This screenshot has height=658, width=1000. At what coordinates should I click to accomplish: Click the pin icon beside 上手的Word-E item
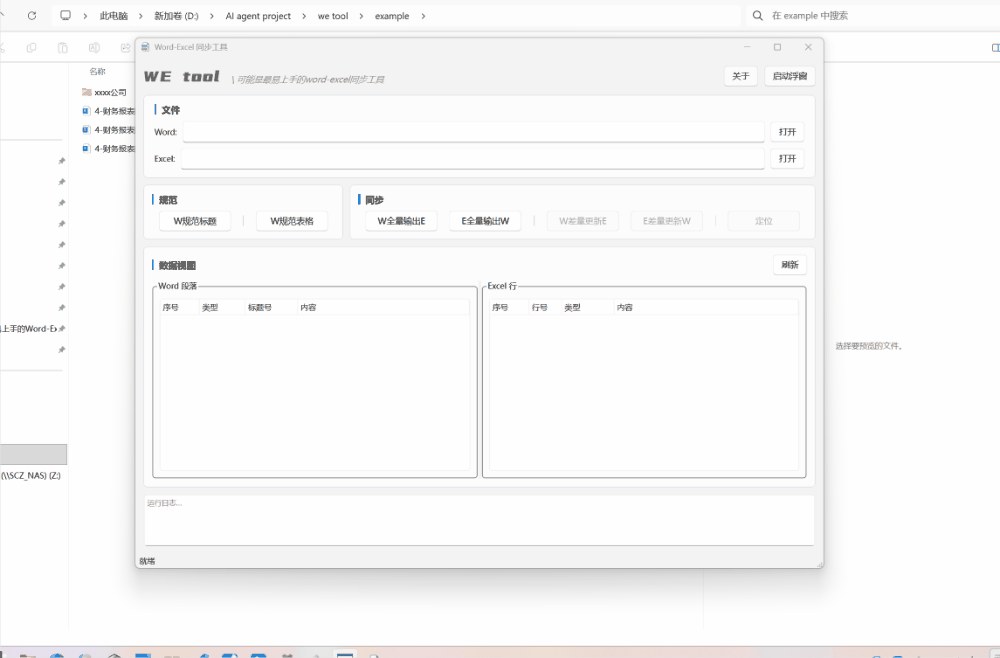click(62, 329)
